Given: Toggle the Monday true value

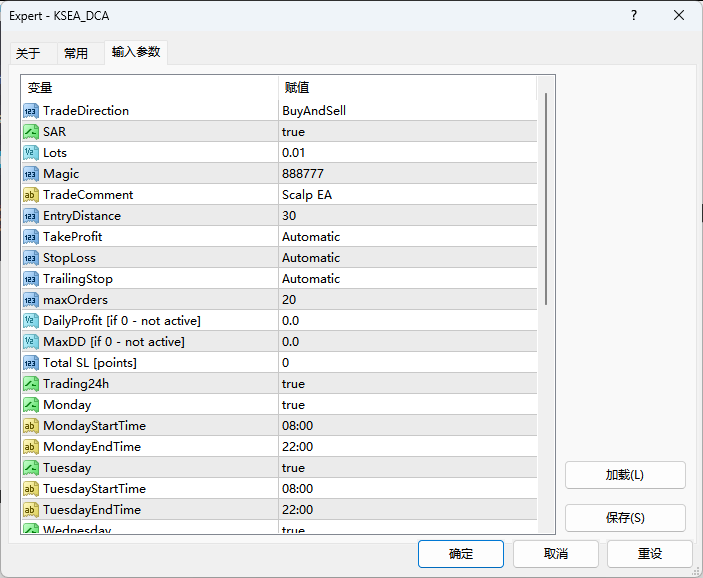Looking at the screenshot, I should pos(293,405).
